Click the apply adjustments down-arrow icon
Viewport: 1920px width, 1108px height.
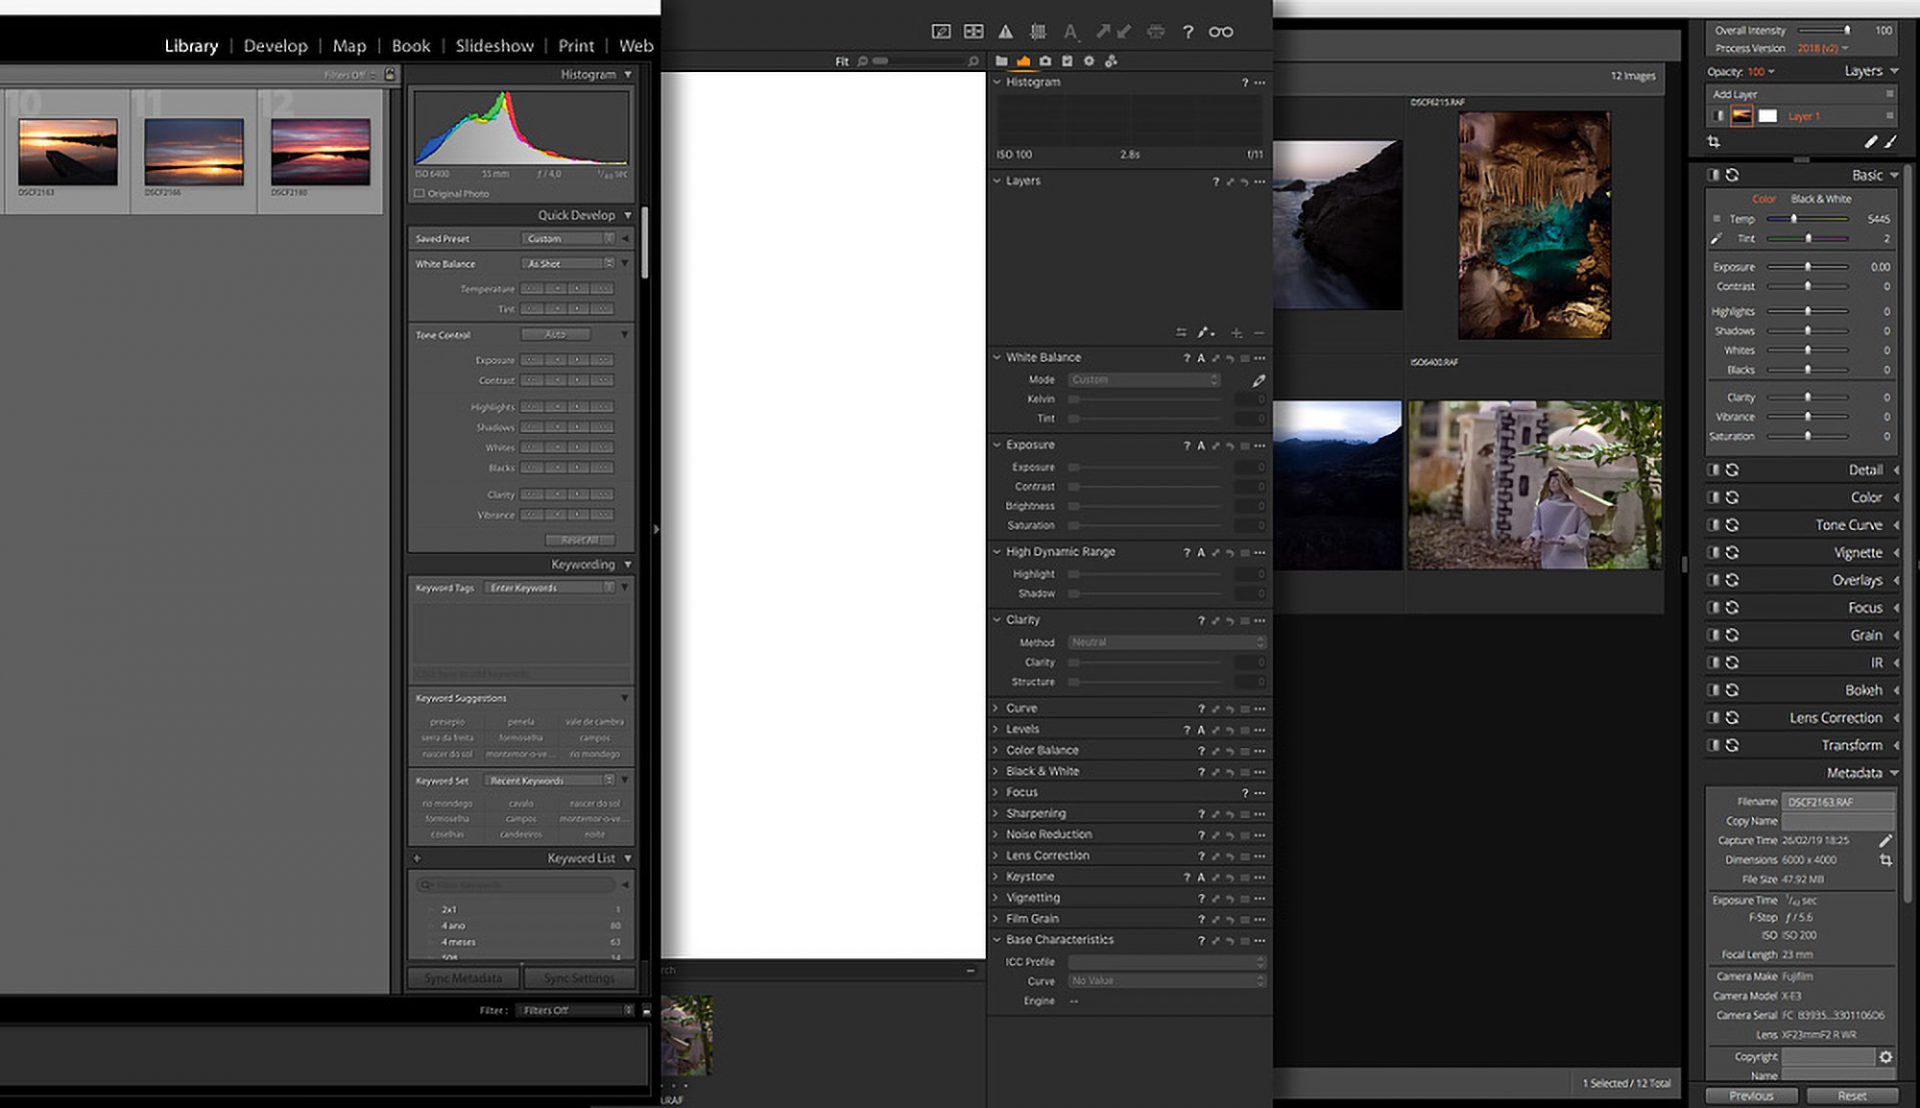click(x=1124, y=32)
